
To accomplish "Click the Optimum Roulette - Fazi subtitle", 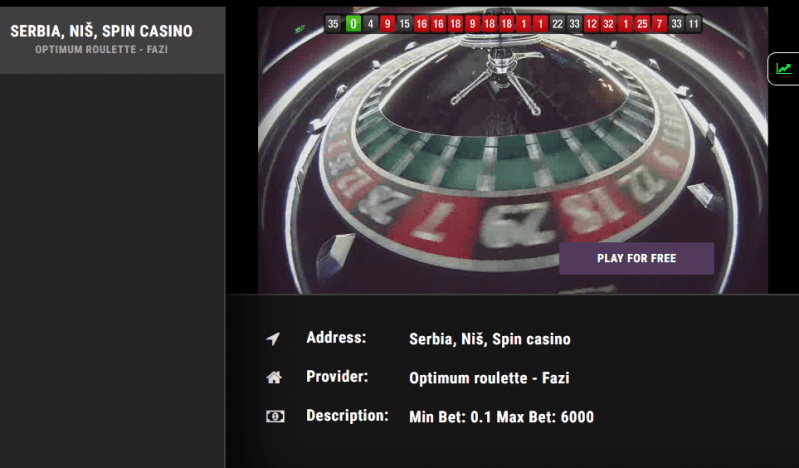I will click(x=101, y=49).
